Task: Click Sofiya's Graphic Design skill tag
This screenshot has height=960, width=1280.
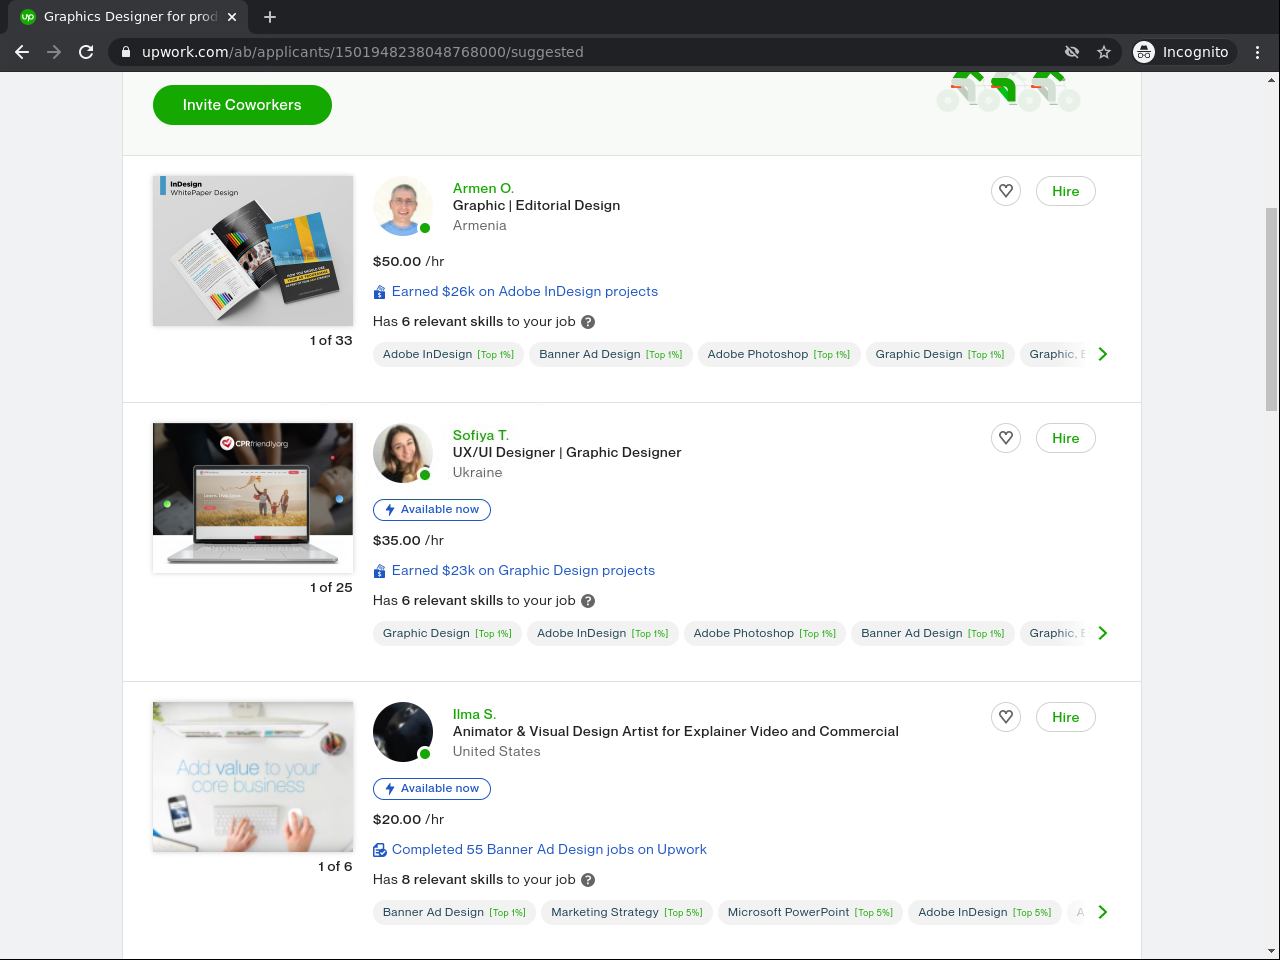Action: [447, 633]
